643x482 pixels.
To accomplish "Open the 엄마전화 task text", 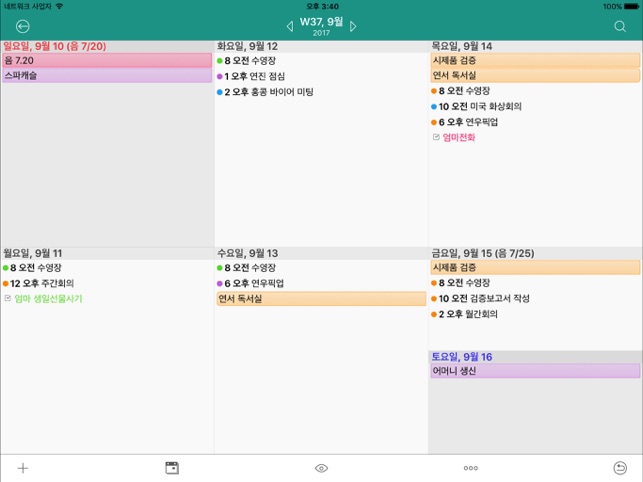I will [459, 137].
